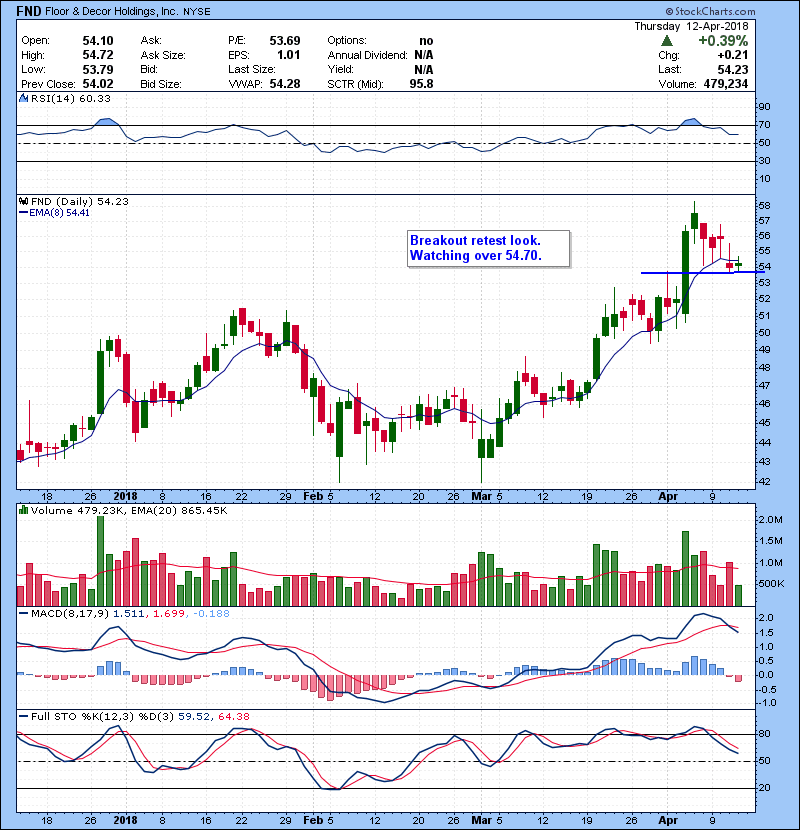
Task: Click the StockCharts.com credit text
Action: (710, 11)
